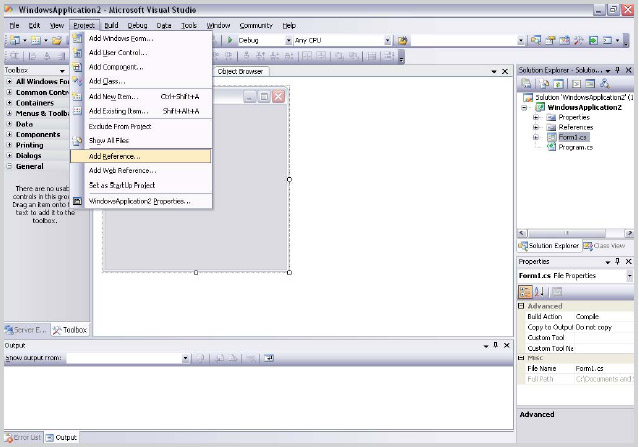Expand the Form1.cs node in Solution Explorer
This screenshot has height=447, width=639.
pos(536,137)
